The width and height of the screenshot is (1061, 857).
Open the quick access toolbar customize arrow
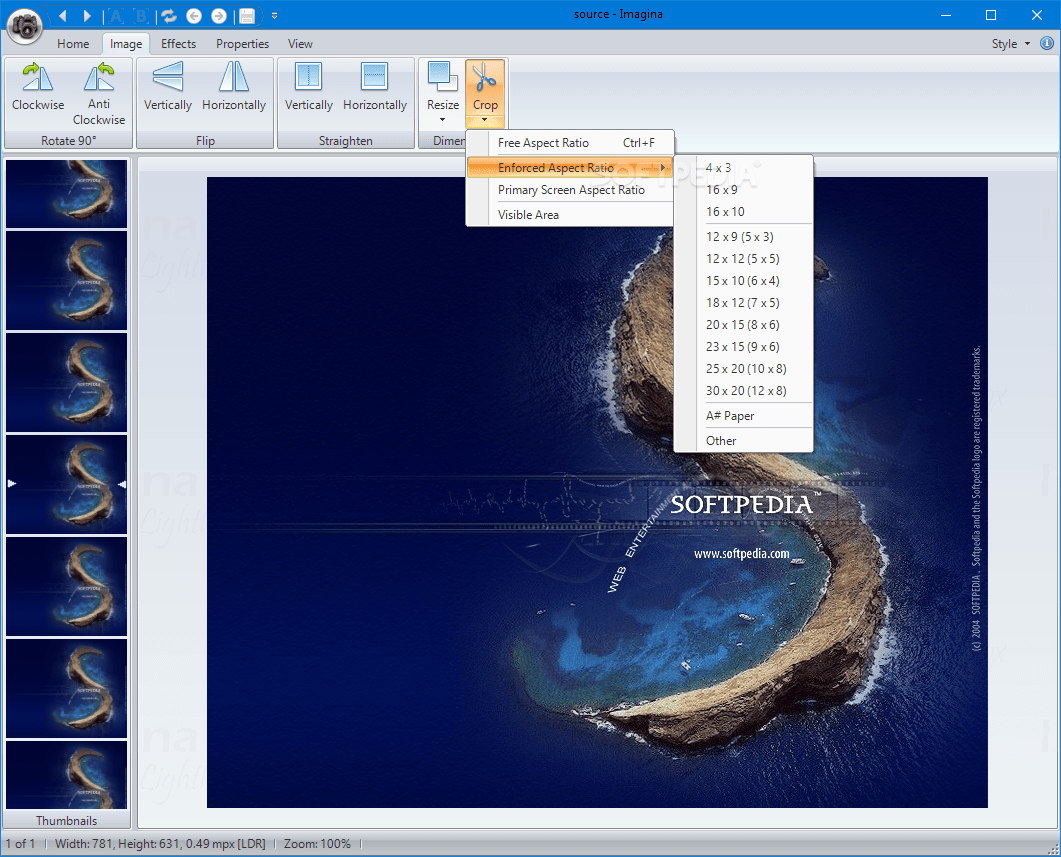[x=274, y=16]
